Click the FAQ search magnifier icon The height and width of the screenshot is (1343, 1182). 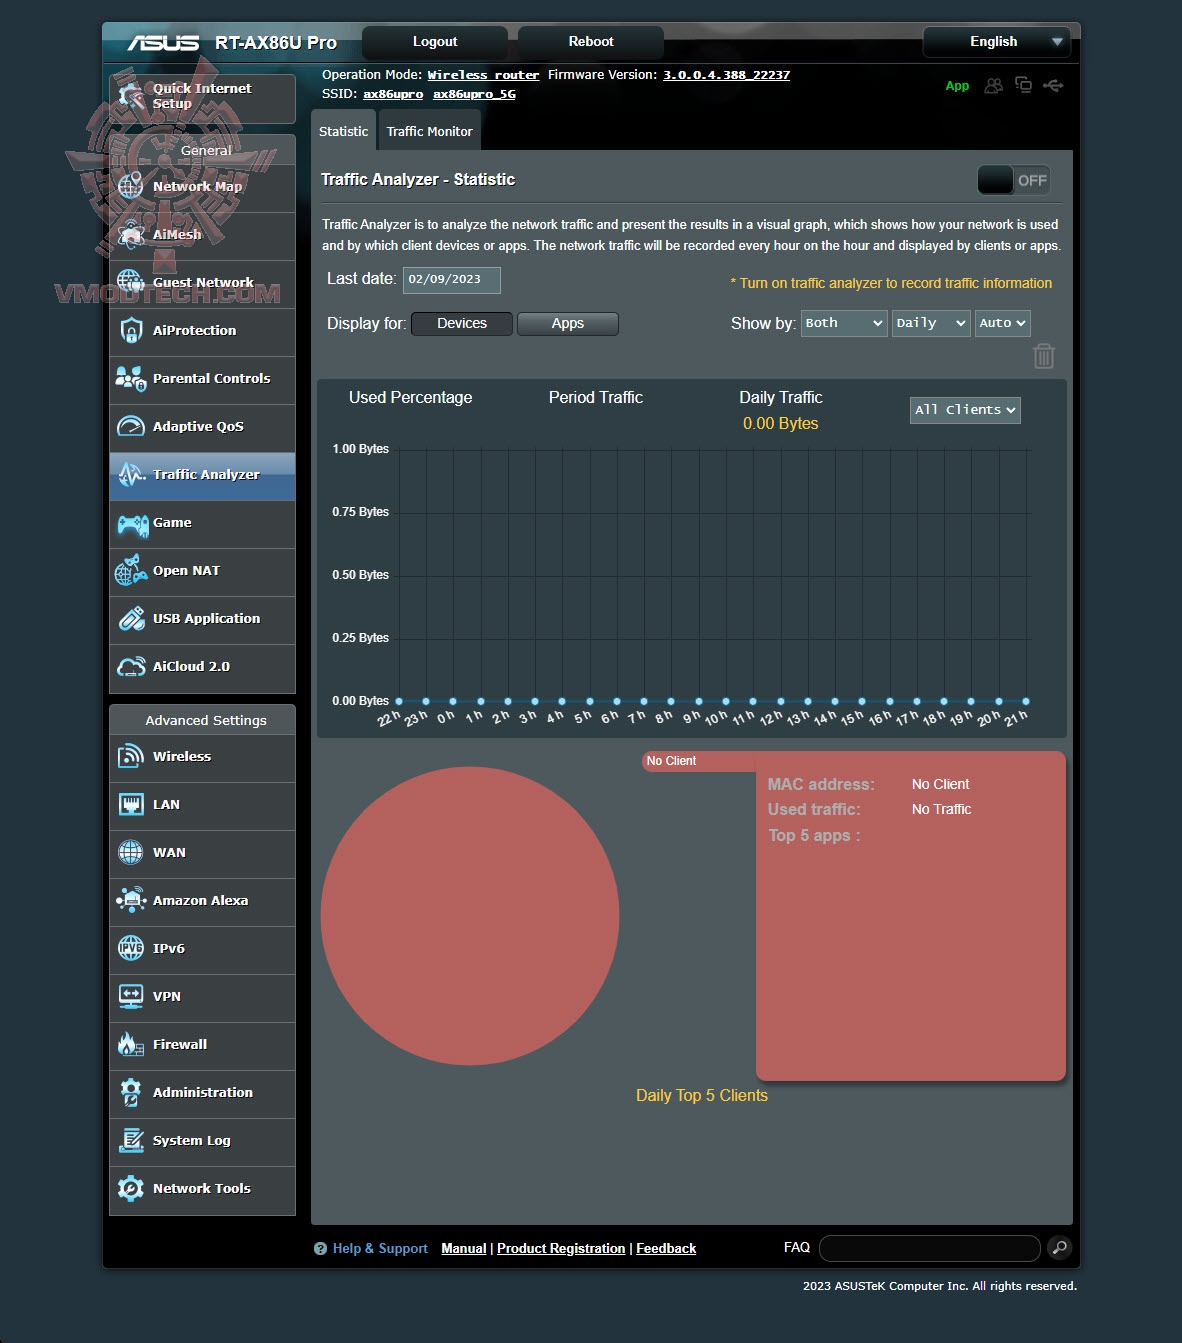coord(1059,1247)
